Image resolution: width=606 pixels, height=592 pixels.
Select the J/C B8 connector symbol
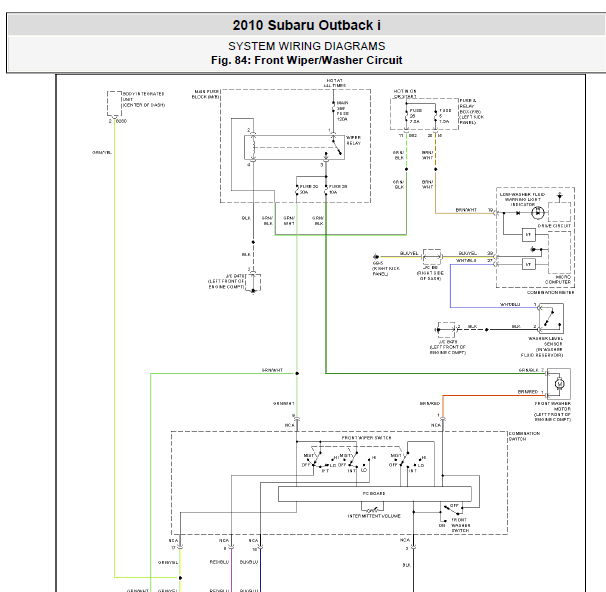432,257
